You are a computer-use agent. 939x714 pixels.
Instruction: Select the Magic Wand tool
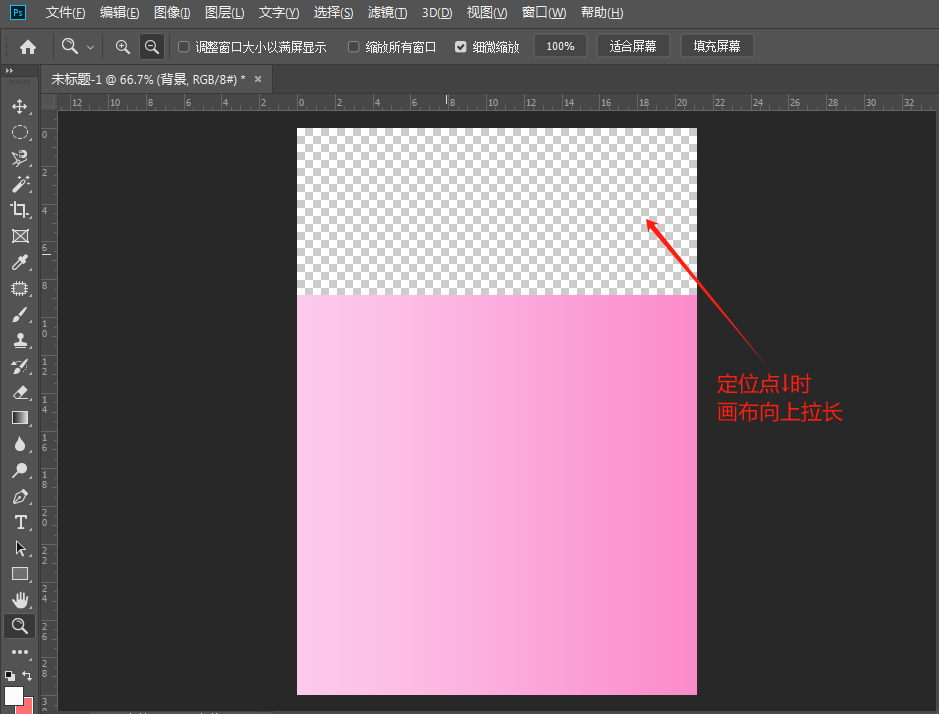(20, 184)
